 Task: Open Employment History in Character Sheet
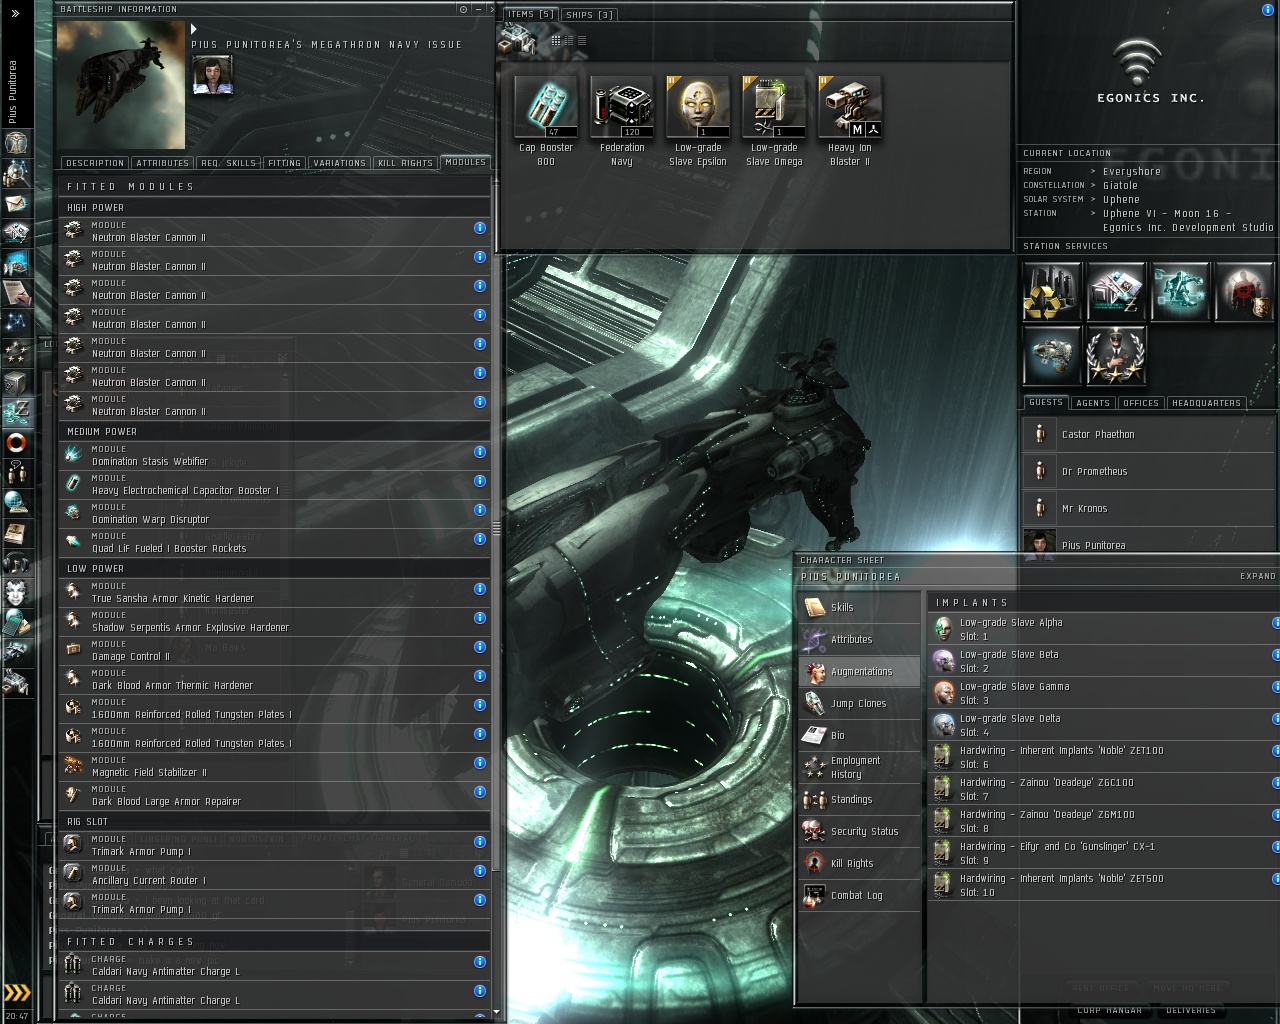(x=860, y=767)
